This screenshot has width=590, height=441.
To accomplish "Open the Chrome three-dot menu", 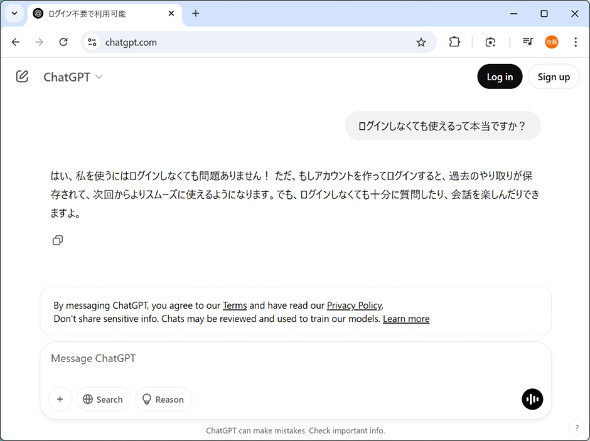I will 576,42.
